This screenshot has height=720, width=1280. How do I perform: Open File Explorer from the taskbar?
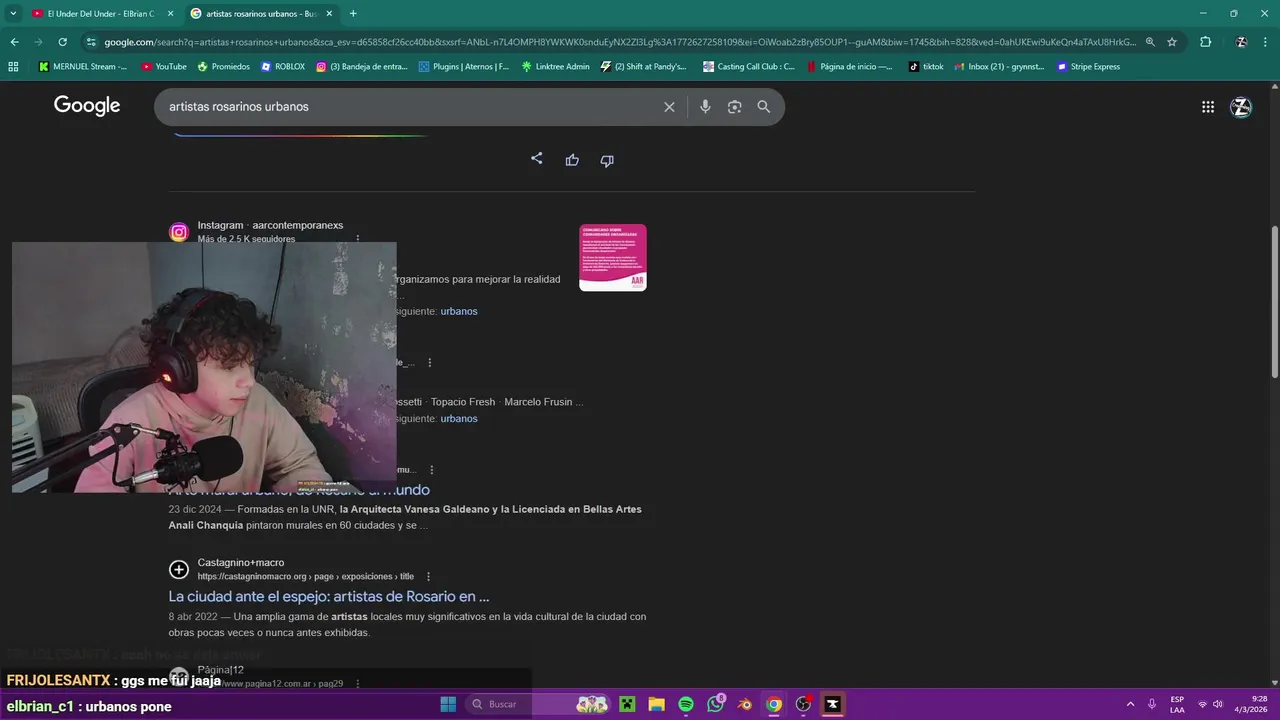tap(656, 704)
